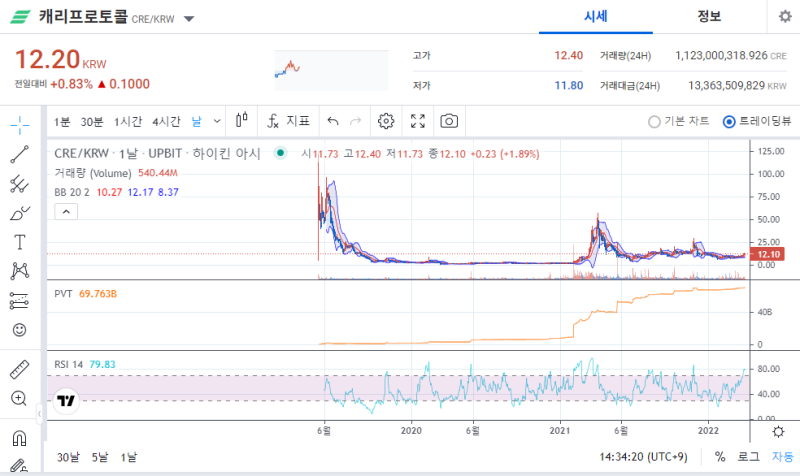Image resolution: width=800 pixels, height=476 pixels.
Task: Expand the interval dropdown chevron next to 날
Action: (217, 121)
